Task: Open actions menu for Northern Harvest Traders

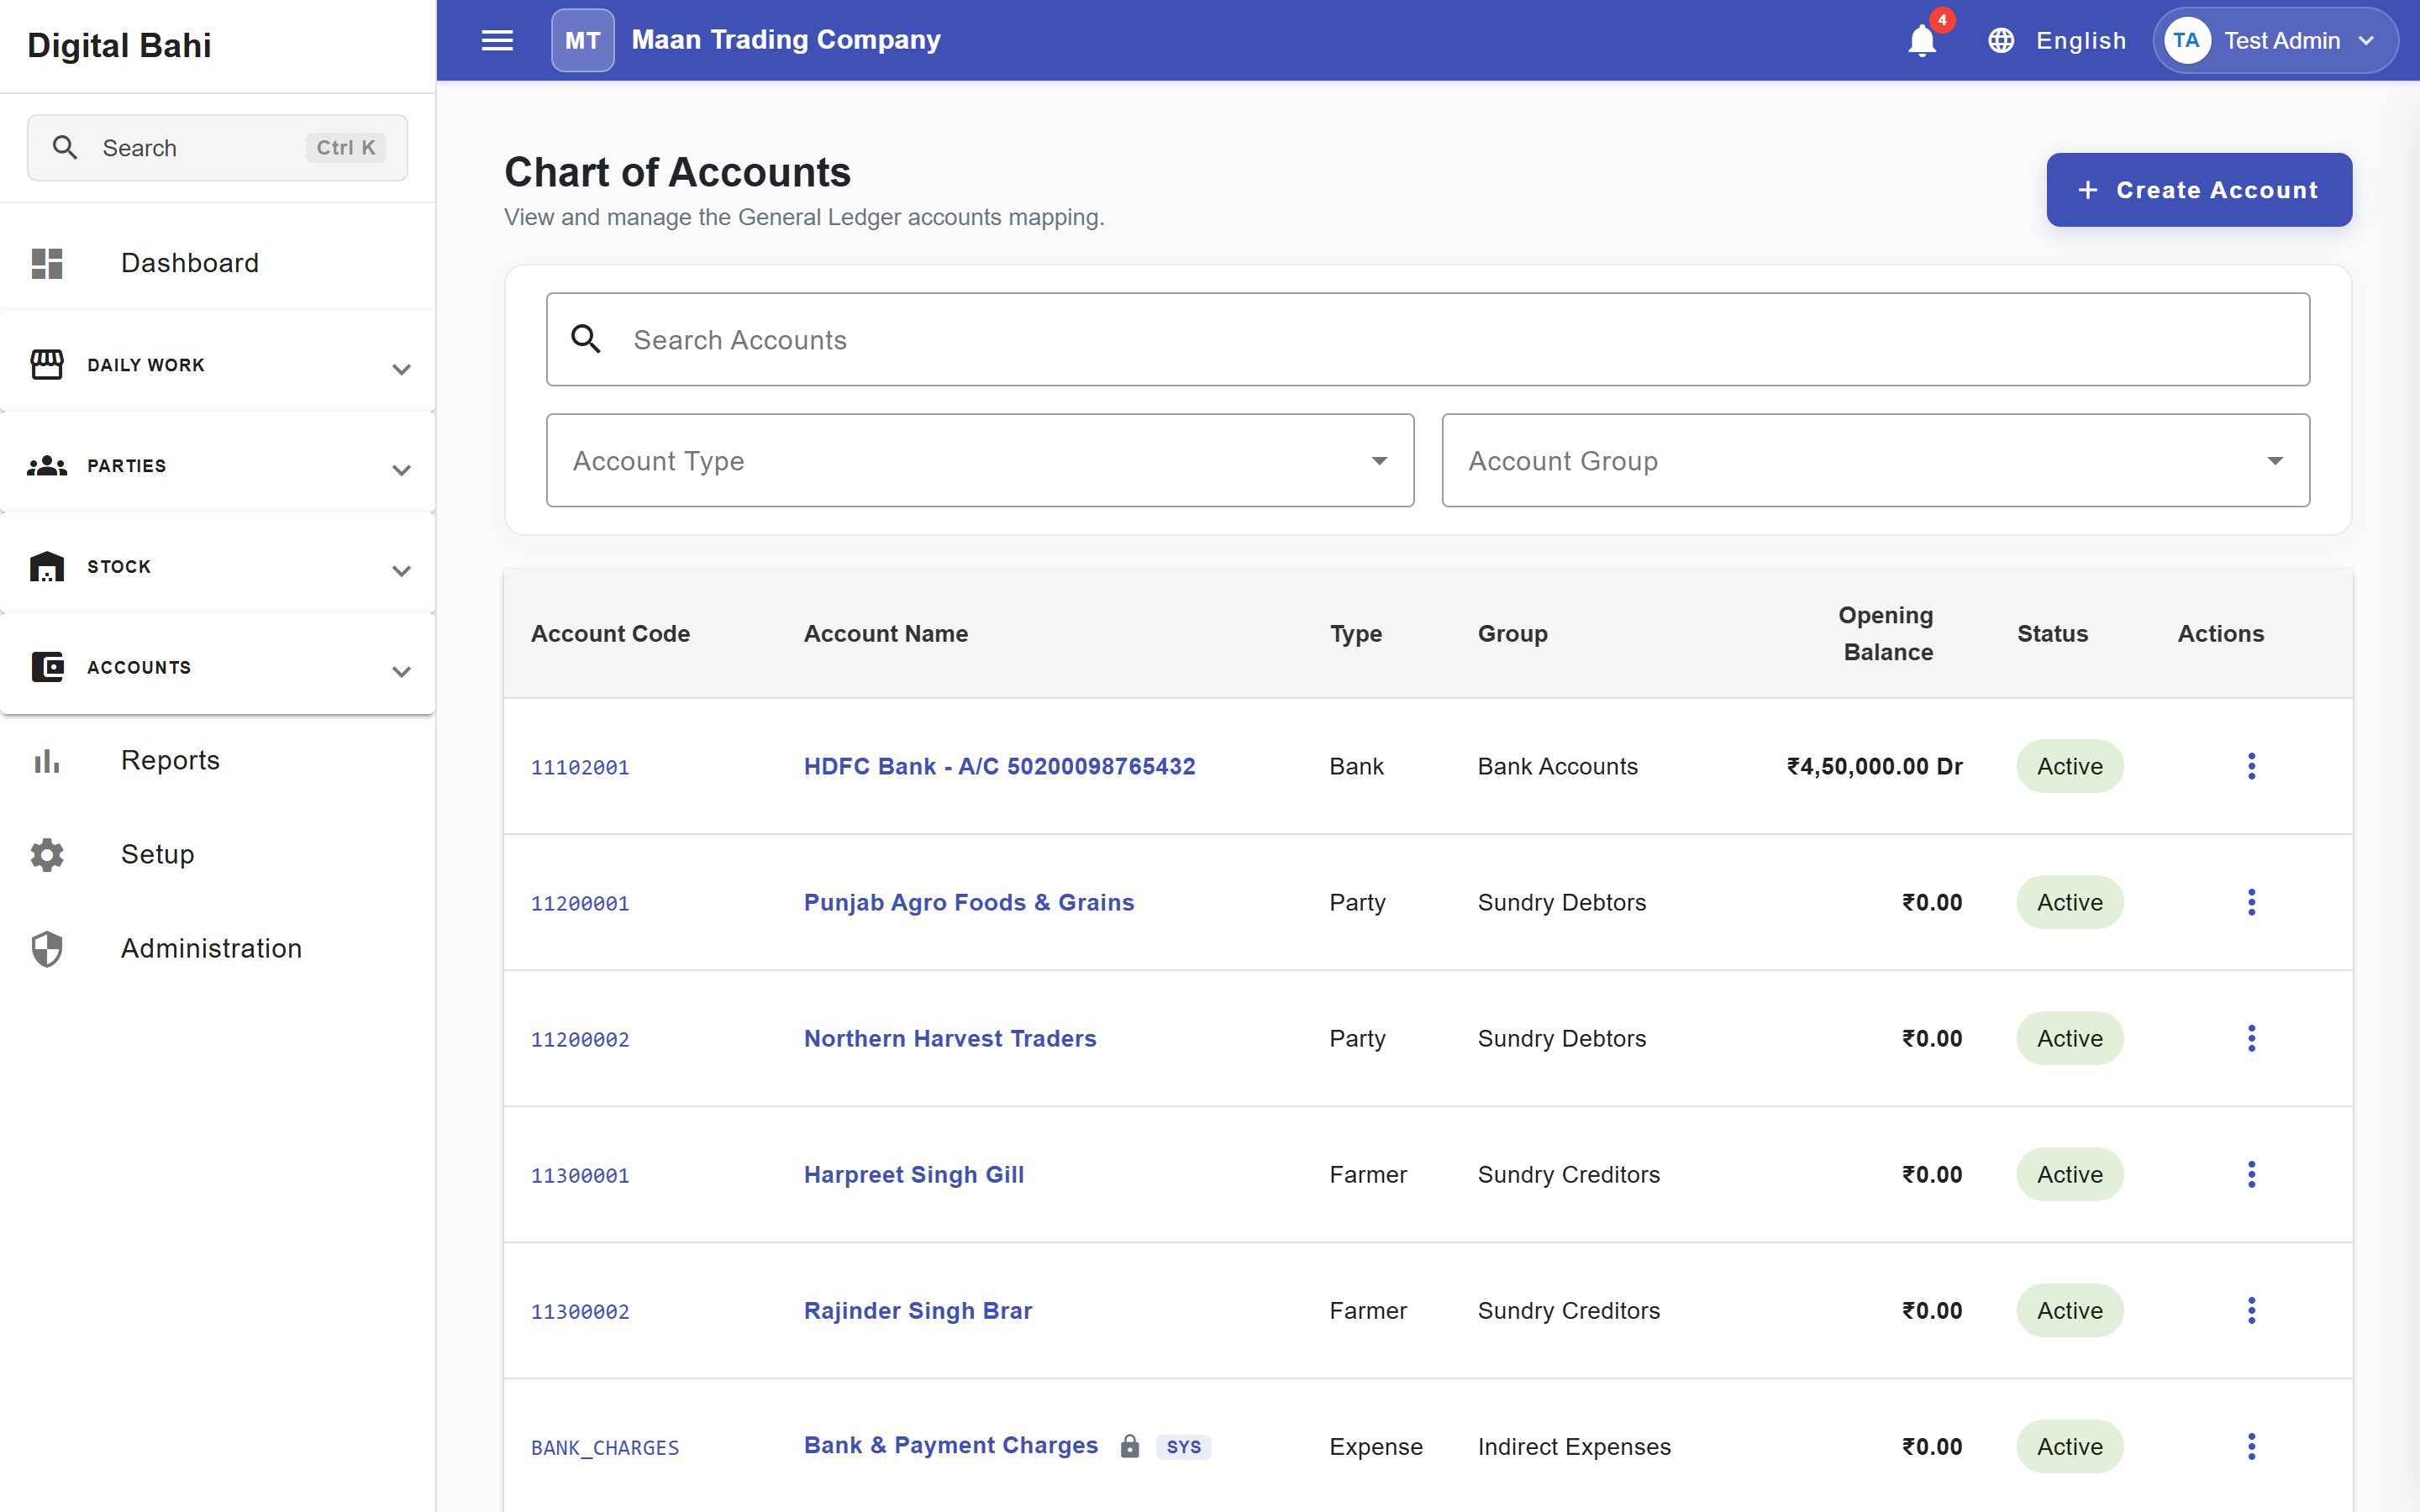Action: point(2251,1038)
